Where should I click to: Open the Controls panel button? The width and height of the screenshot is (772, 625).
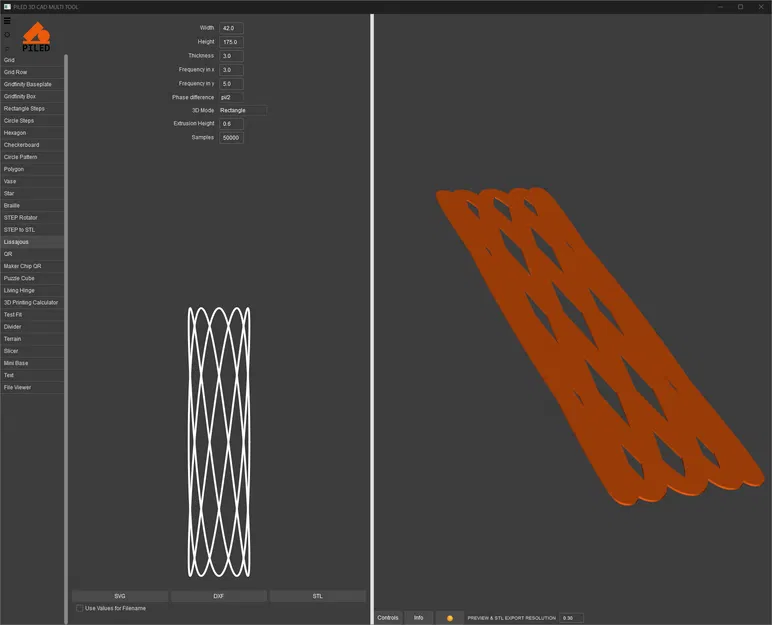(388, 618)
